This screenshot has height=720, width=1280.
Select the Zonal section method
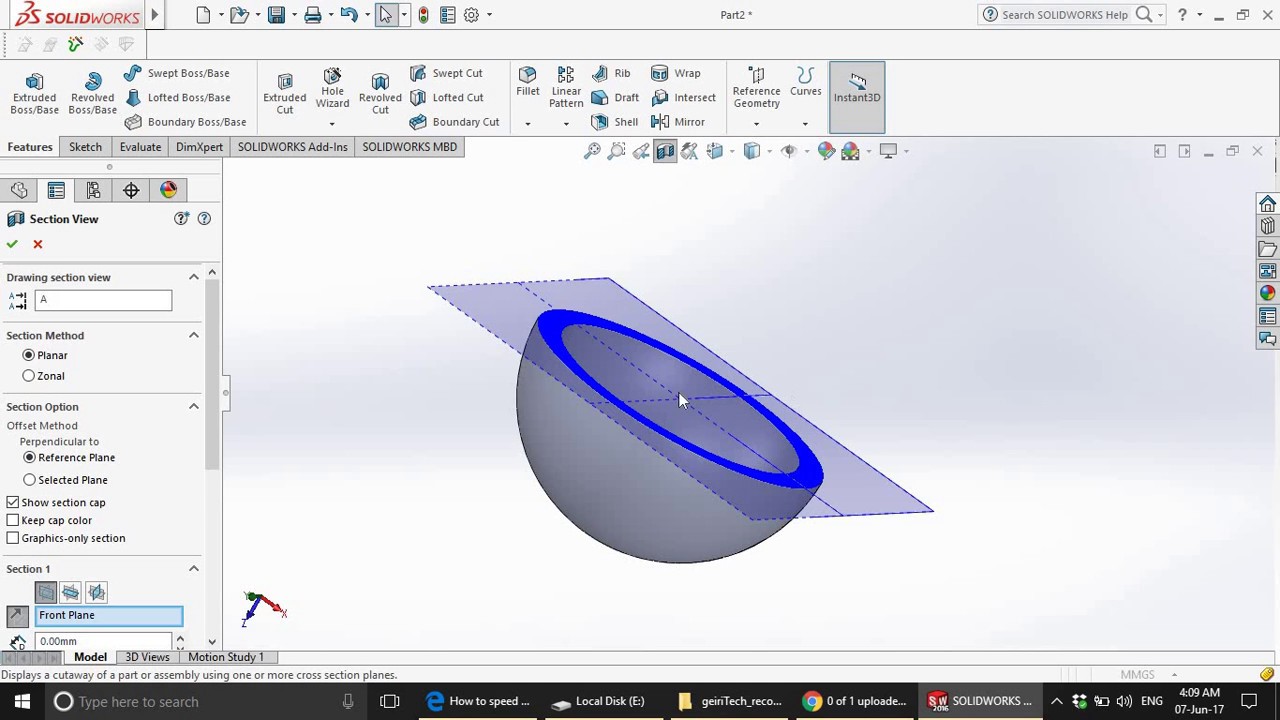pos(29,376)
